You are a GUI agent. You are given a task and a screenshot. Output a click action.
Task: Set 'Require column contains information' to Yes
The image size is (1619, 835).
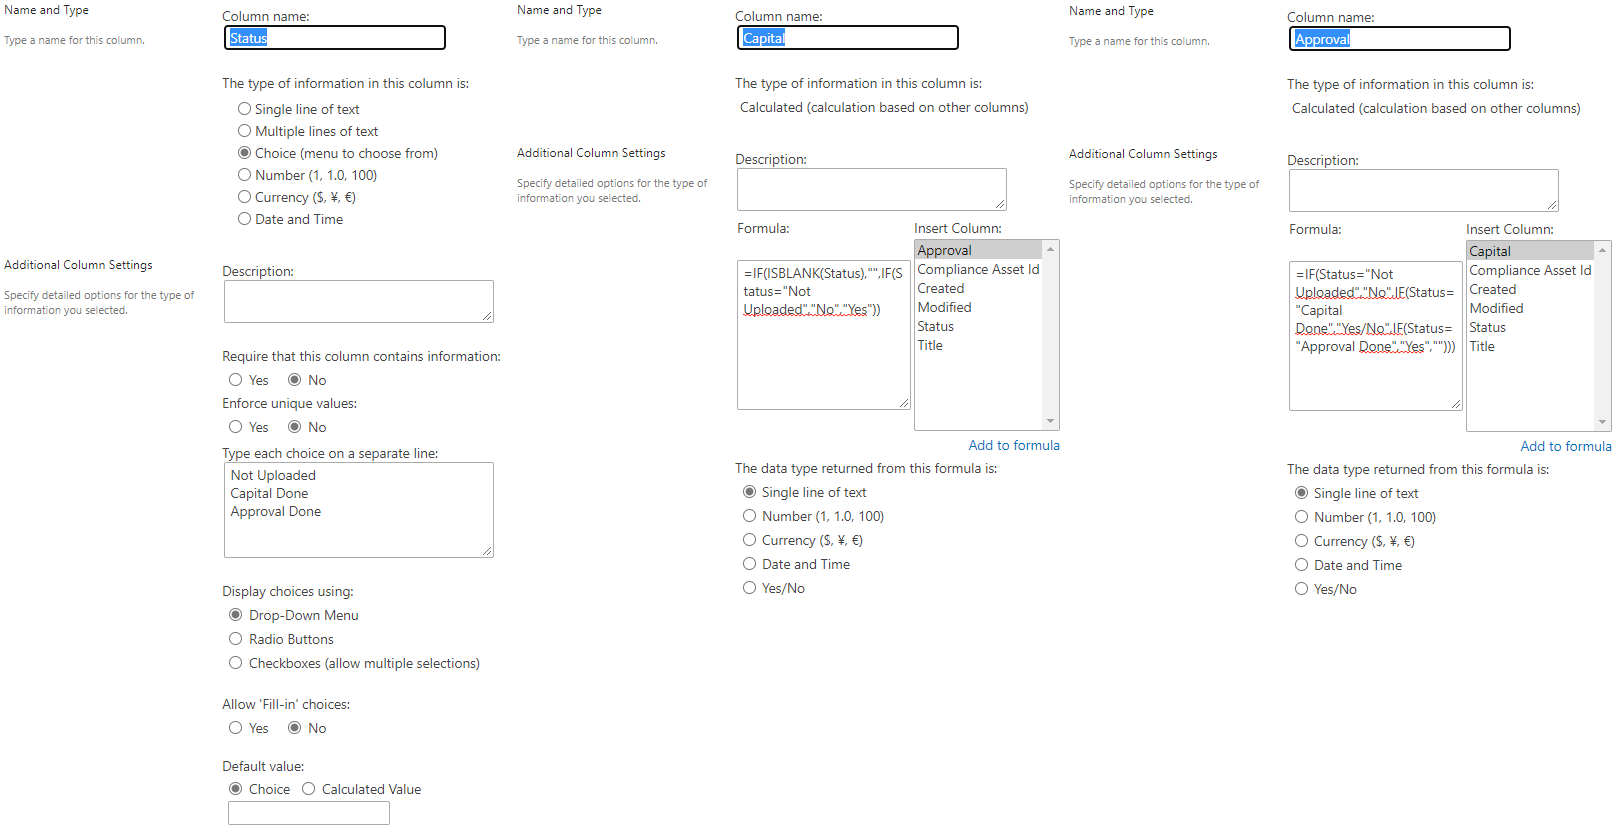coord(235,380)
